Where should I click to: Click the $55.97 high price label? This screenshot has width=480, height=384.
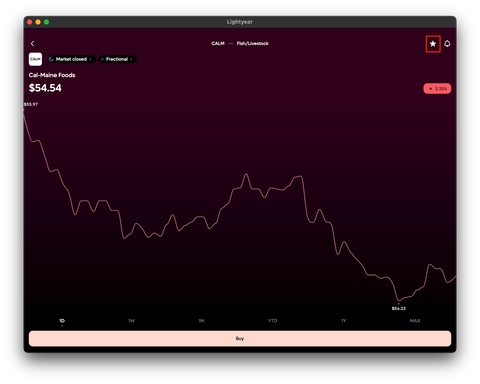point(31,104)
